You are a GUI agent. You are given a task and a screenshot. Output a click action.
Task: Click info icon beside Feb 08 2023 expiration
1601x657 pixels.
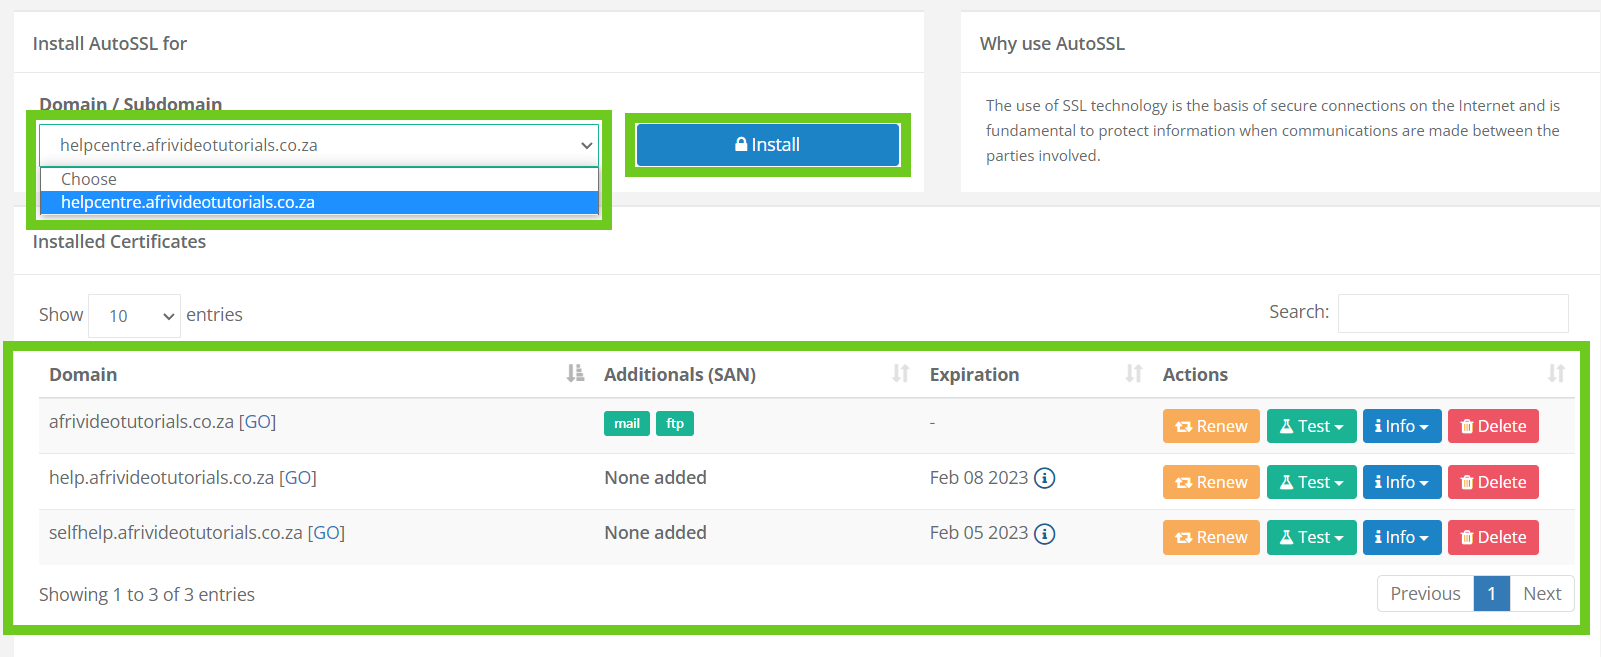coord(1044,478)
